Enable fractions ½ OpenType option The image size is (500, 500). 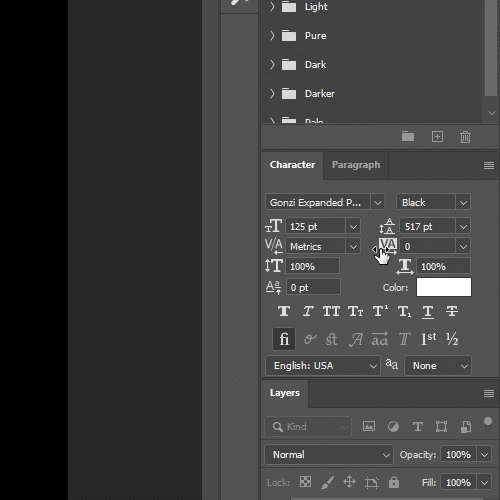[452, 339]
